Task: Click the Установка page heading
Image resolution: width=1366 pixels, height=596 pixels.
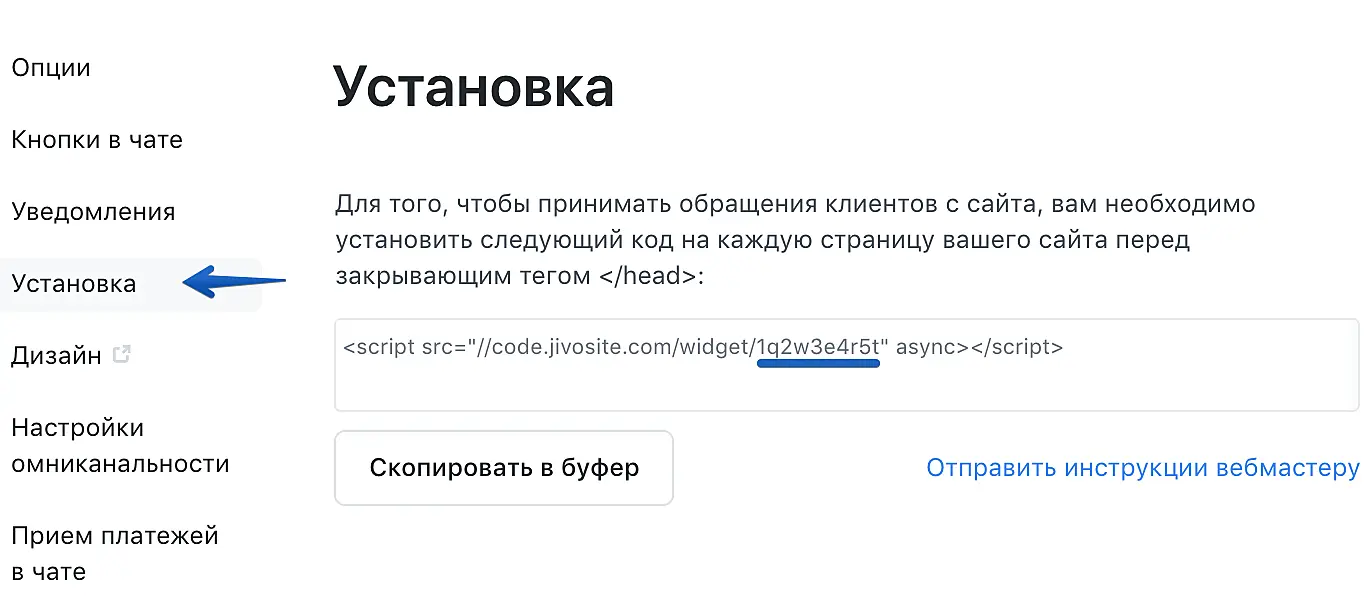Action: (473, 87)
